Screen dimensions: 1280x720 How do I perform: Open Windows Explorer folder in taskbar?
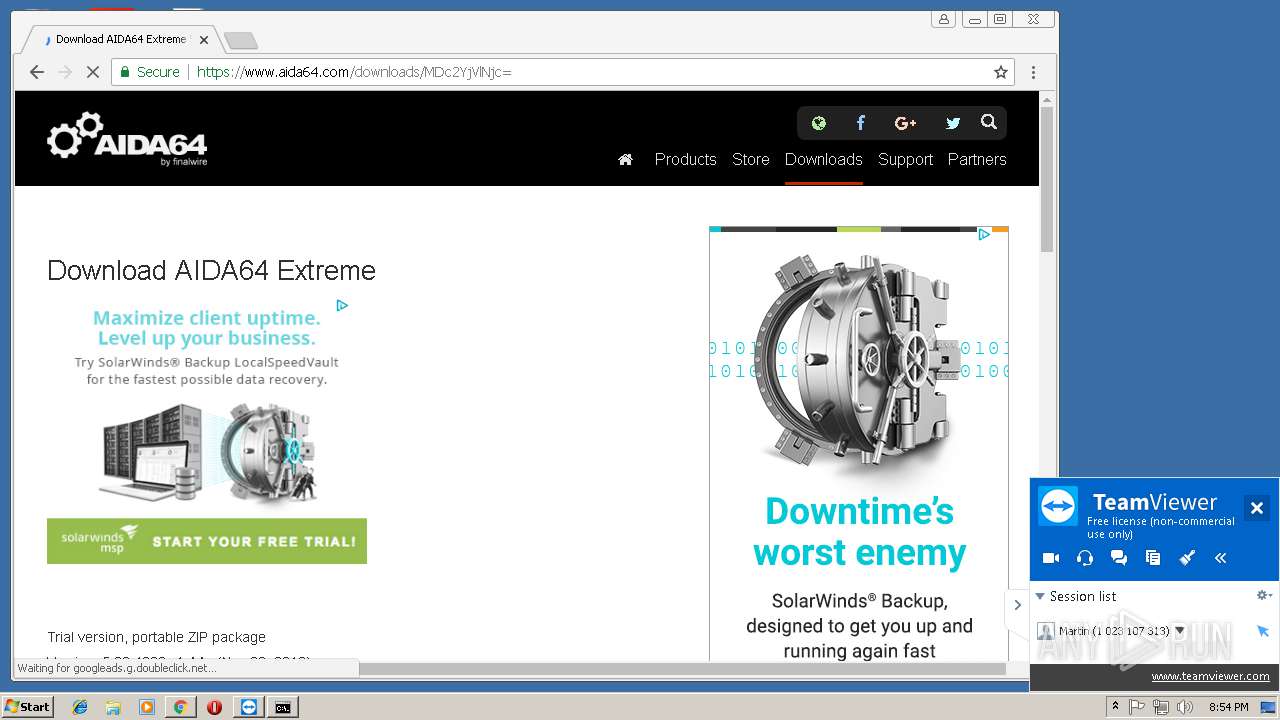click(113, 707)
